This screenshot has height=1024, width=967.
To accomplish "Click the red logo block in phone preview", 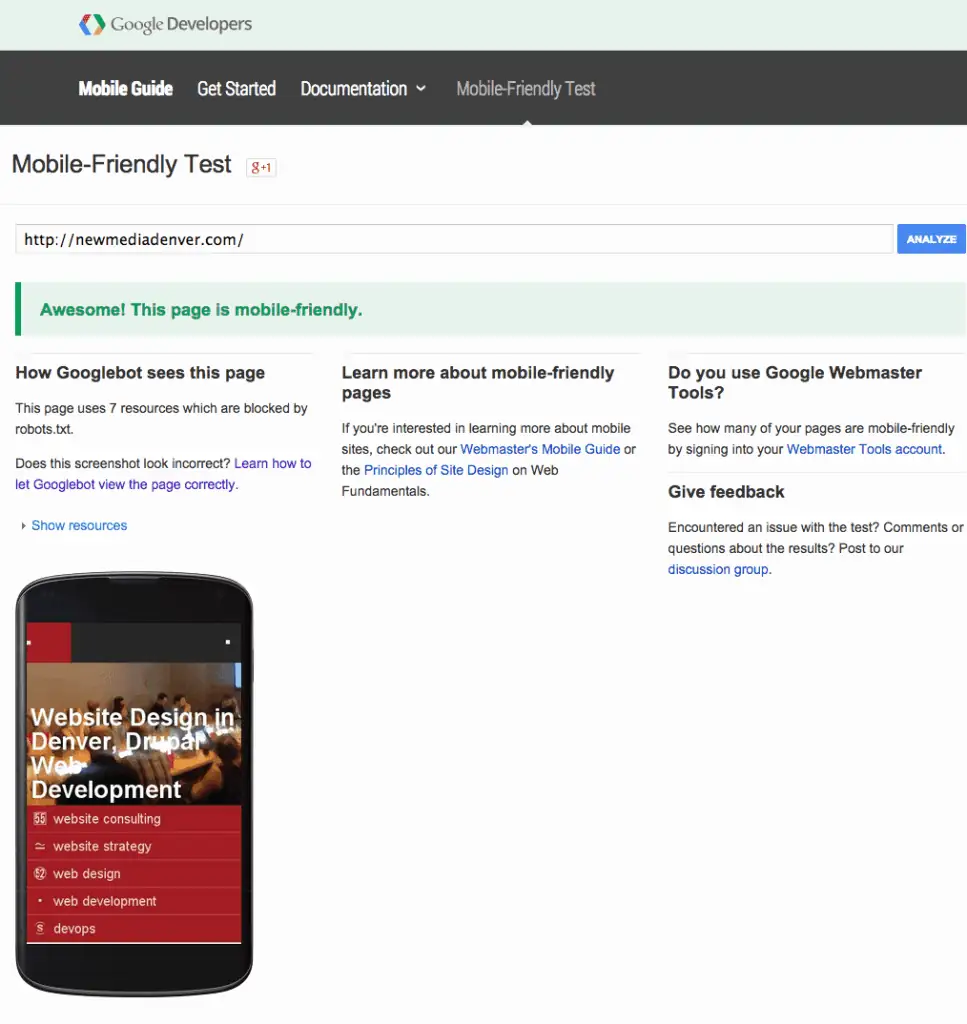I will tap(49, 643).
